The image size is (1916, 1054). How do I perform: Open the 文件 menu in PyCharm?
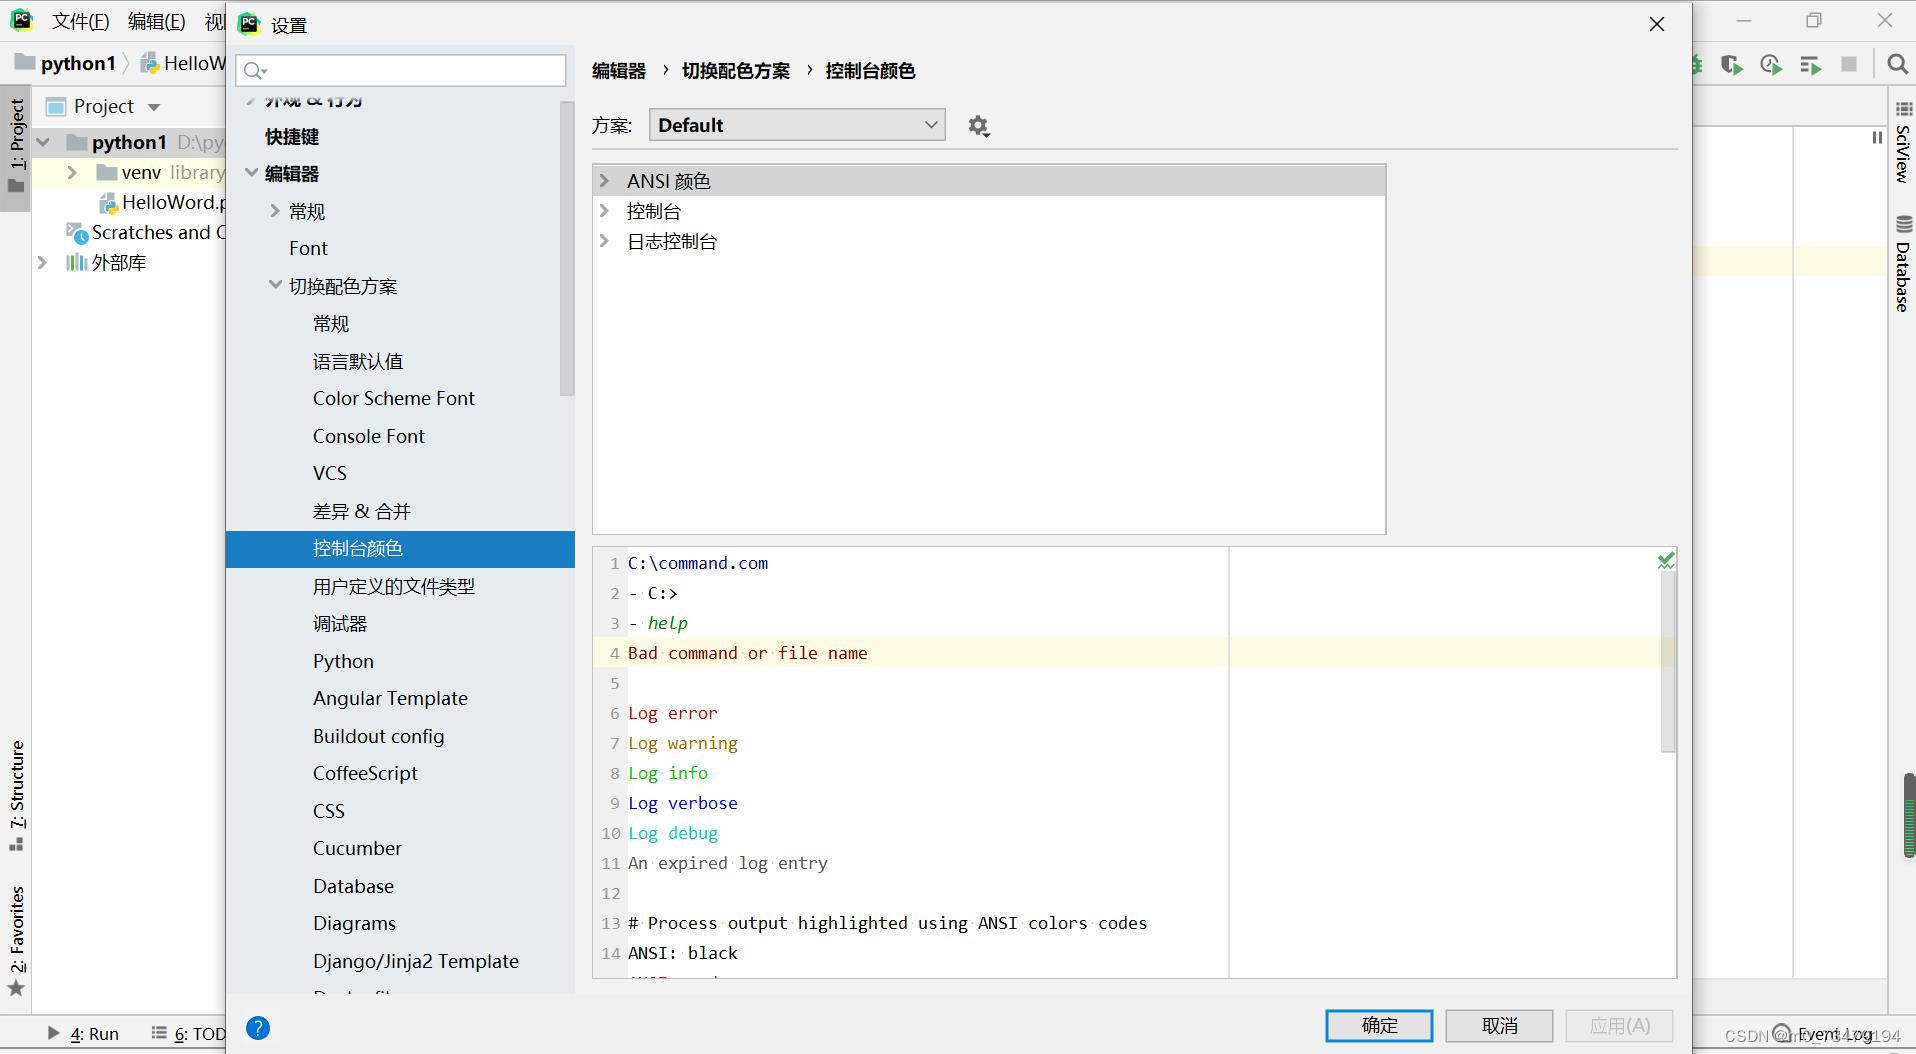pyautogui.click(x=81, y=21)
